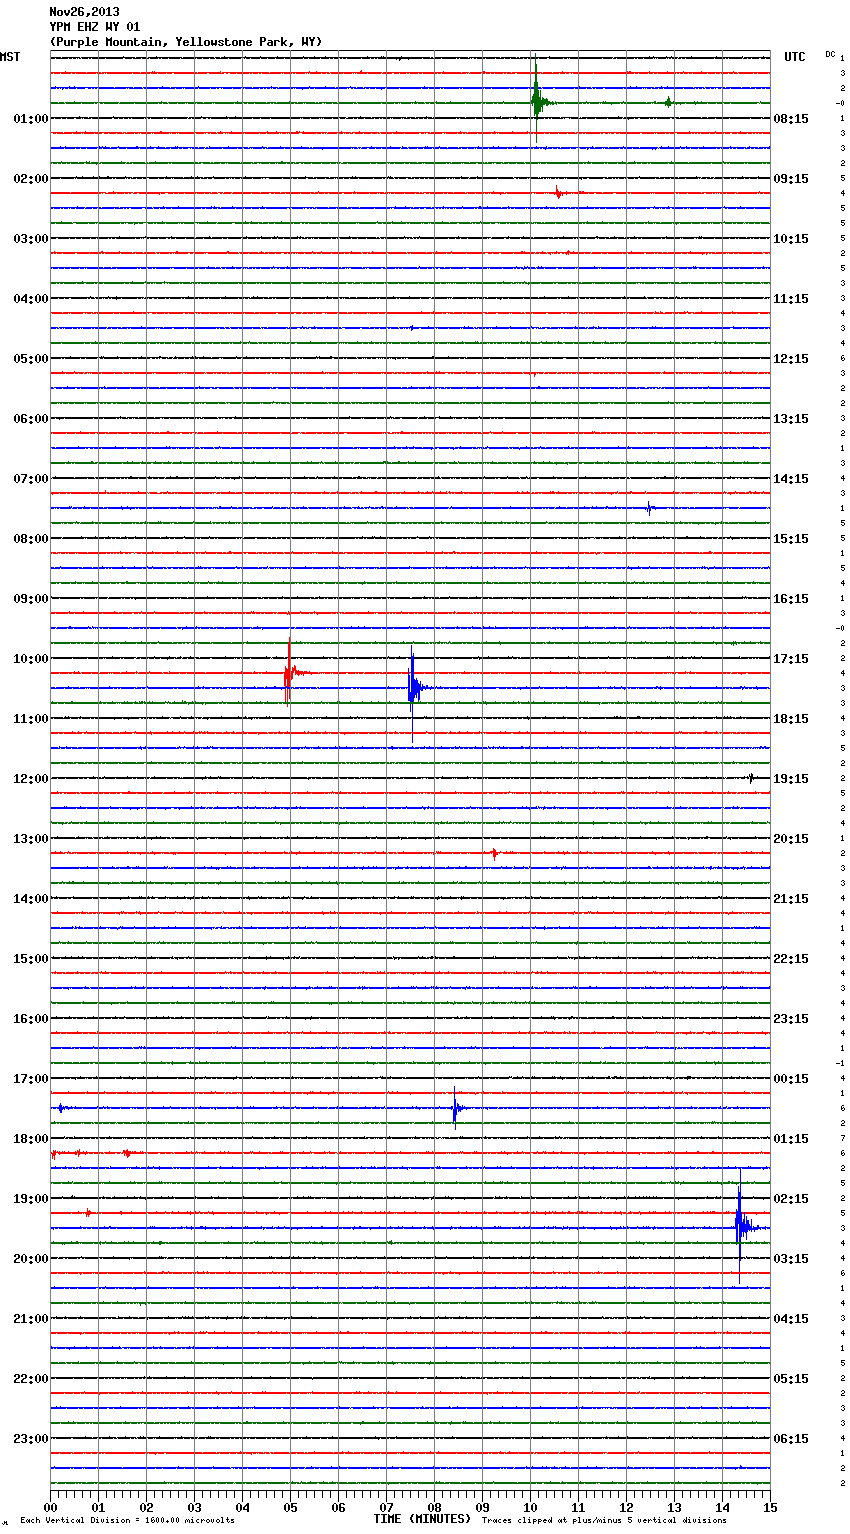Click the small black event beside the 19:15 label

pyautogui.click(x=751, y=778)
